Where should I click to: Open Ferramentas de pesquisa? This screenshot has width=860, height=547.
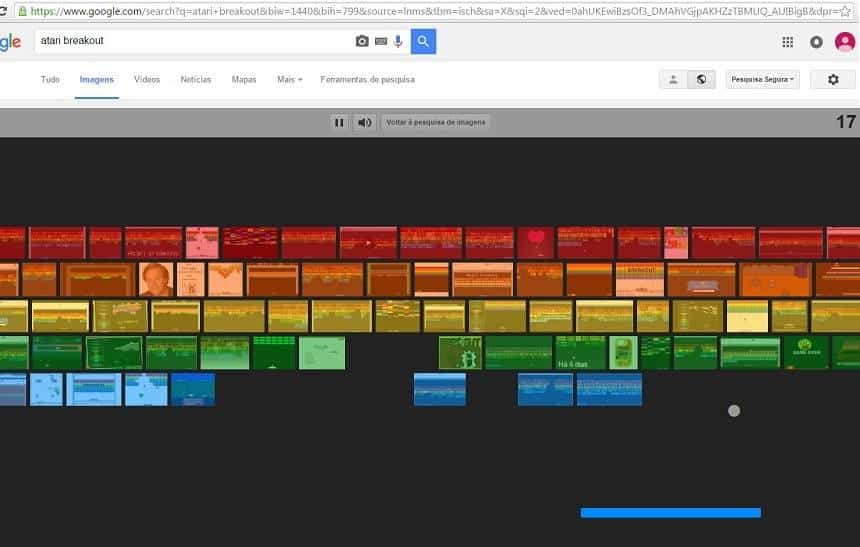pyautogui.click(x=367, y=80)
